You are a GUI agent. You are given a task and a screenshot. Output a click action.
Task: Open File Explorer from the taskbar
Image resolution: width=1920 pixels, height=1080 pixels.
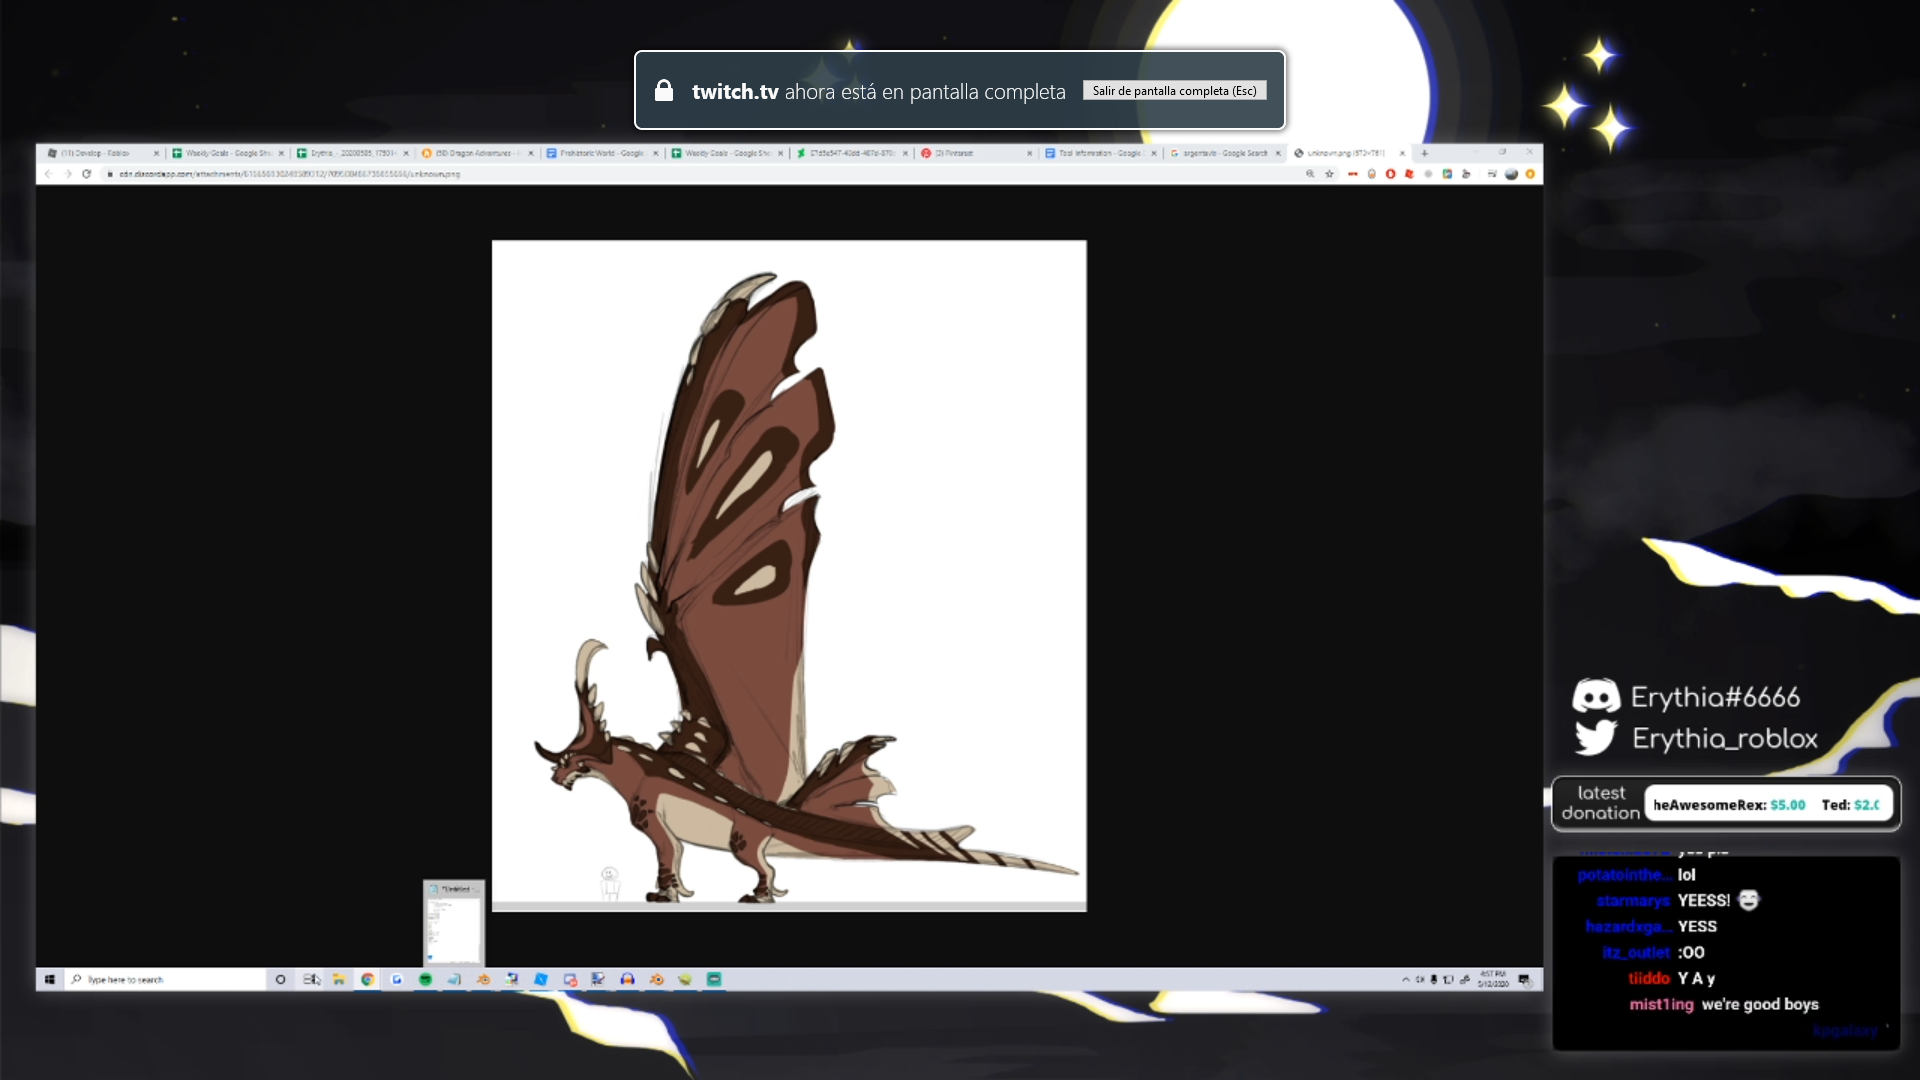(x=339, y=980)
